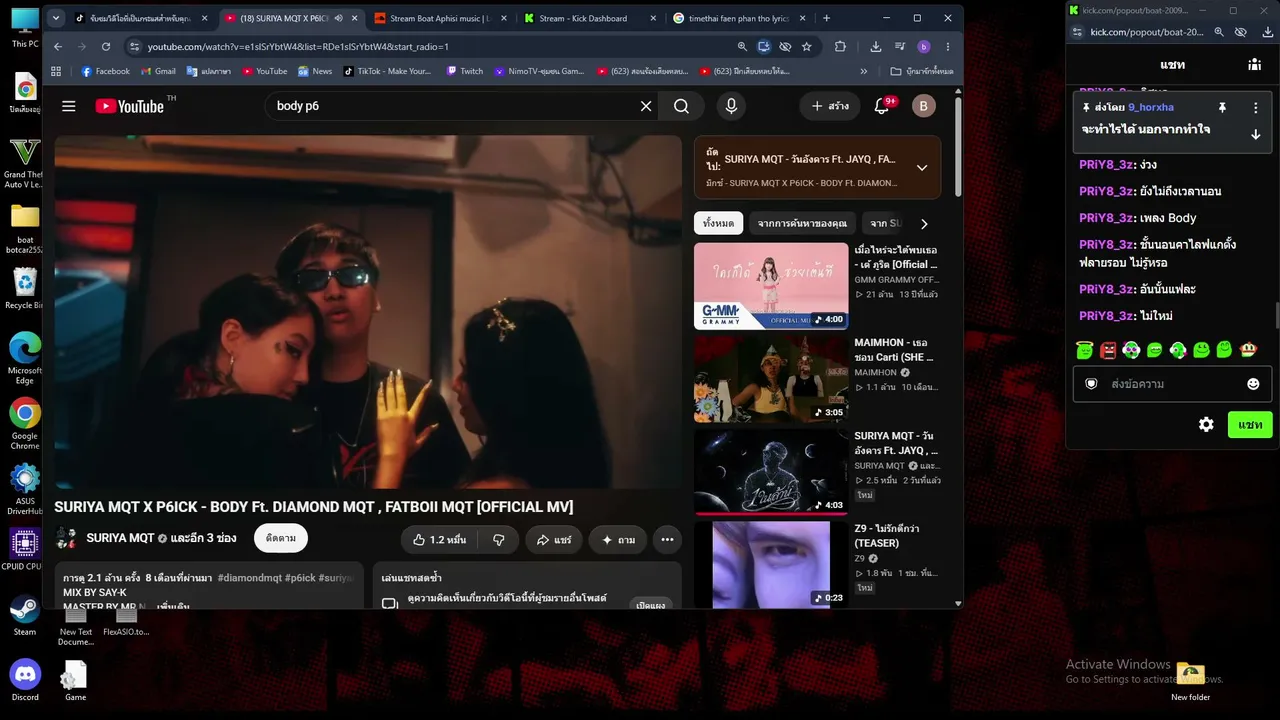This screenshot has height=720, width=1280.
Task: Expand the video description 'เพิ่มเติม'
Action: [173, 606]
